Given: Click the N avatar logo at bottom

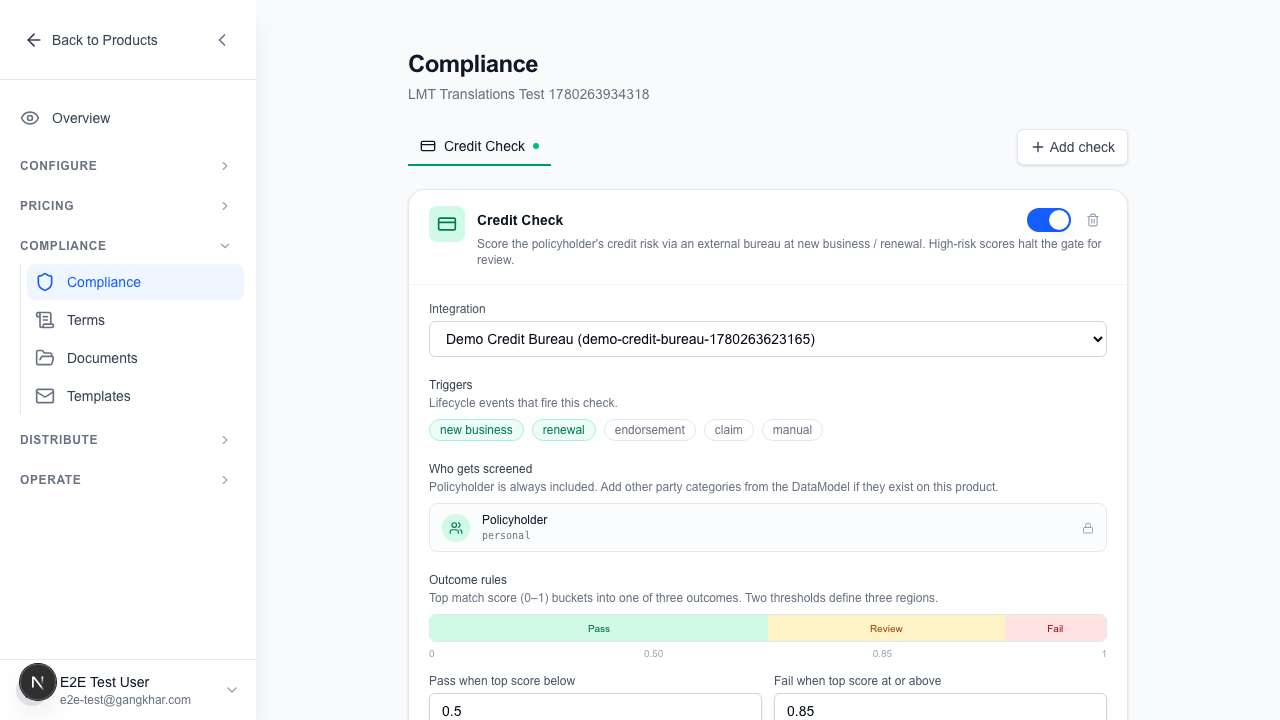Looking at the screenshot, I should [x=38, y=682].
